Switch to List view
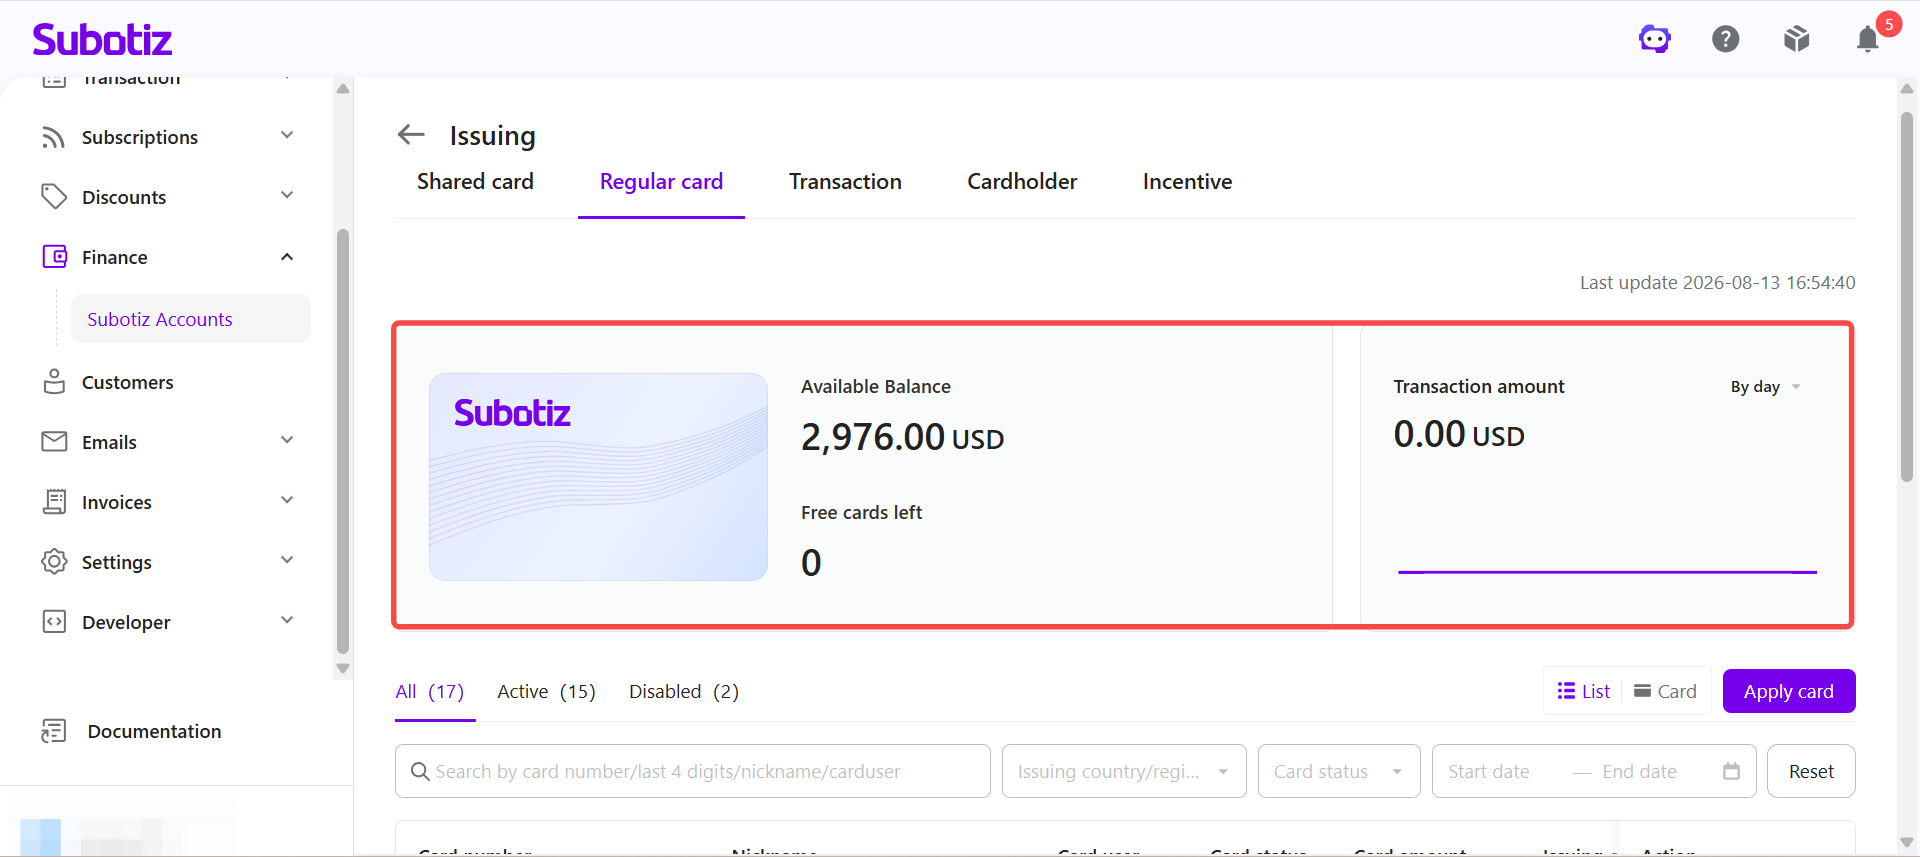Screen dimensions: 1920x857 tap(1584, 691)
